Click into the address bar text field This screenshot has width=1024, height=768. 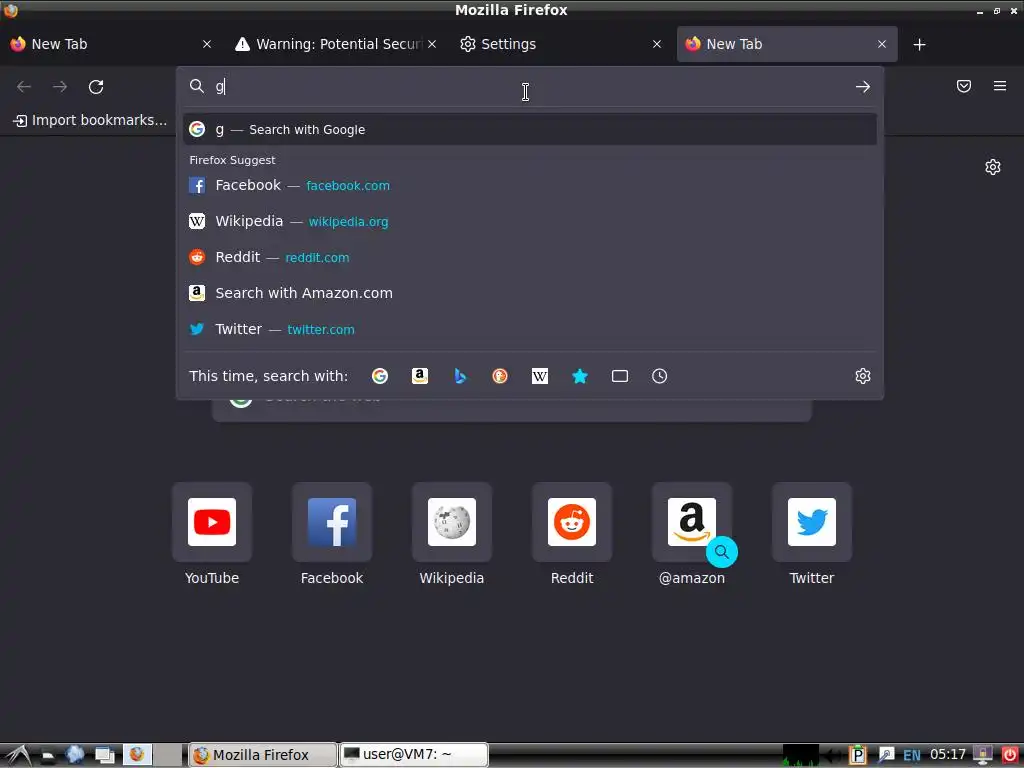(529, 87)
